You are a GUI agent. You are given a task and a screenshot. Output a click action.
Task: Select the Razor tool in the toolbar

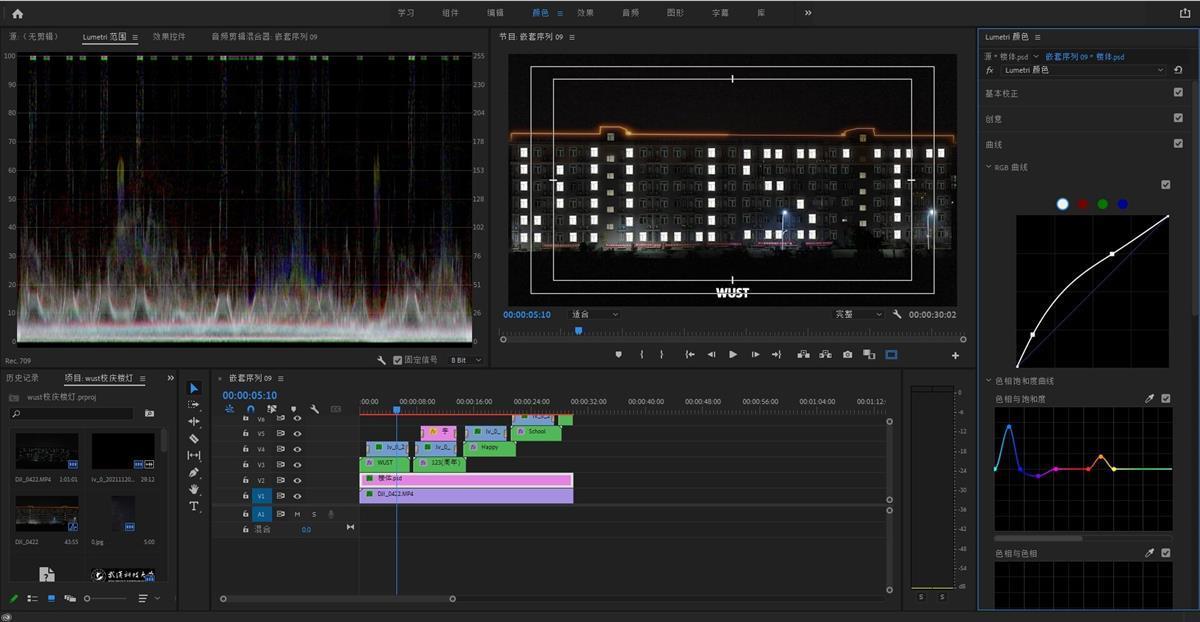click(194, 438)
